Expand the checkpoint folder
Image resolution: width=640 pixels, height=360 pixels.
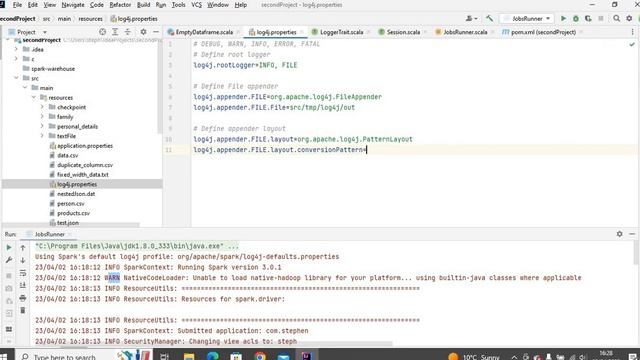tap(42, 107)
